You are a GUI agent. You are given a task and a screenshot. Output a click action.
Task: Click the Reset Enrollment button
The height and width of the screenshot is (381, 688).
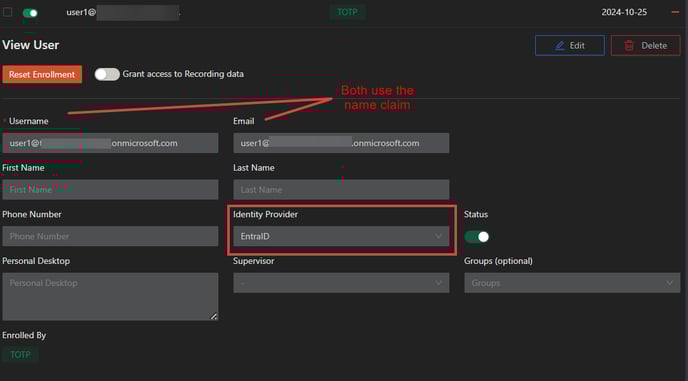tap(42, 75)
